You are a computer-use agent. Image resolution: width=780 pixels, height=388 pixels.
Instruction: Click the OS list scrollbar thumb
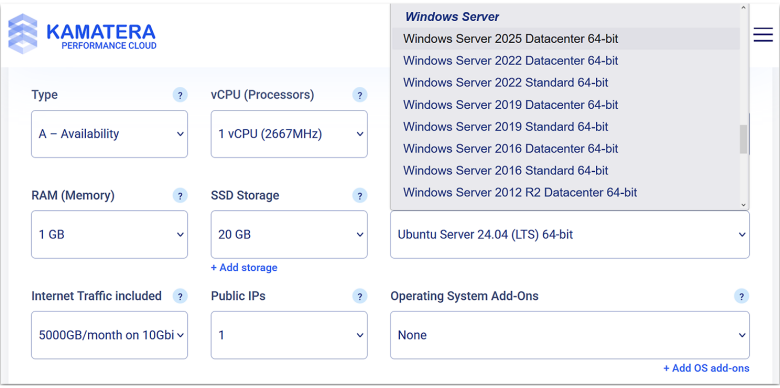744,139
